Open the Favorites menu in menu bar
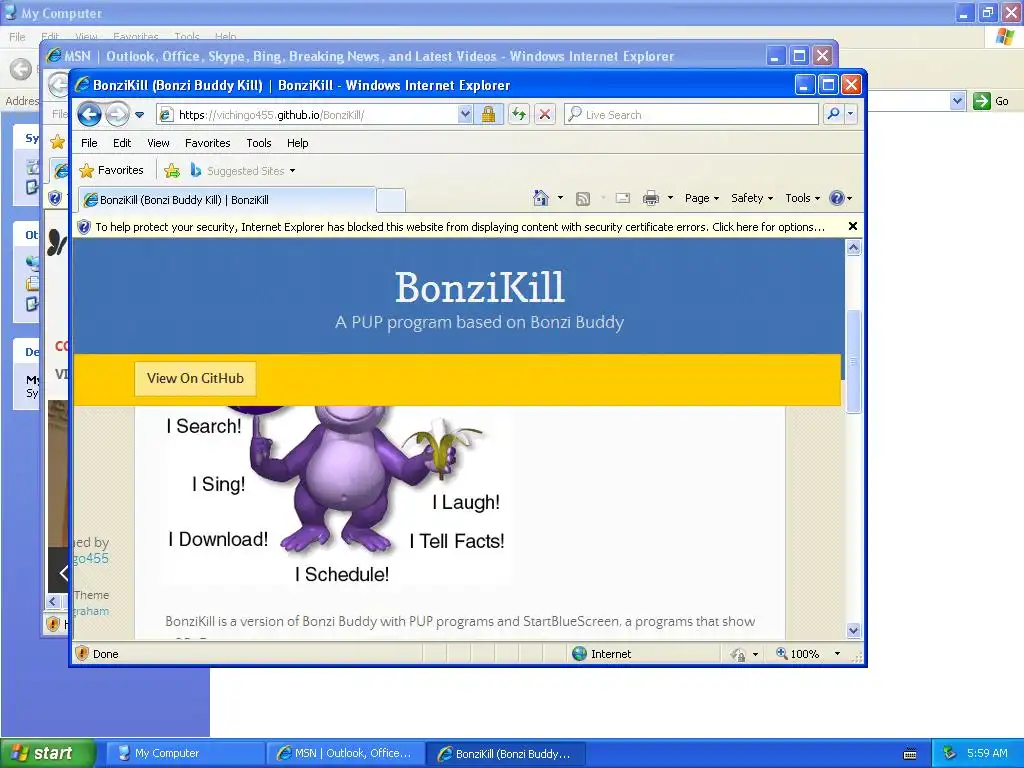 (x=207, y=143)
